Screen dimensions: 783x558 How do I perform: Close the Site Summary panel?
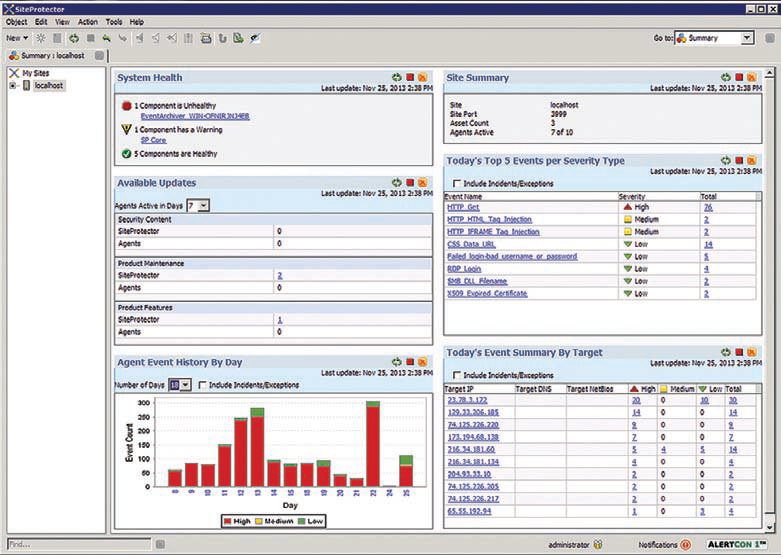(x=752, y=77)
